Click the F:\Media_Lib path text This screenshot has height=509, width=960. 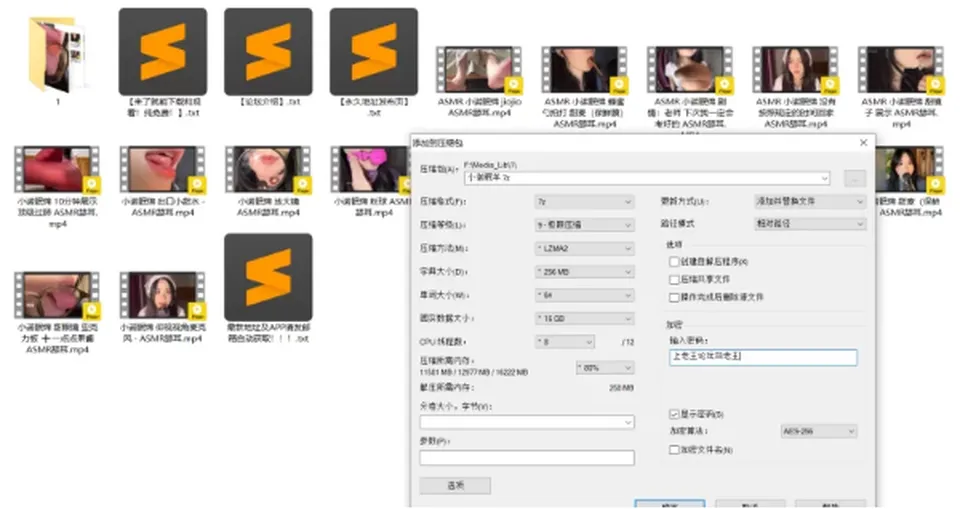coord(490,165)
